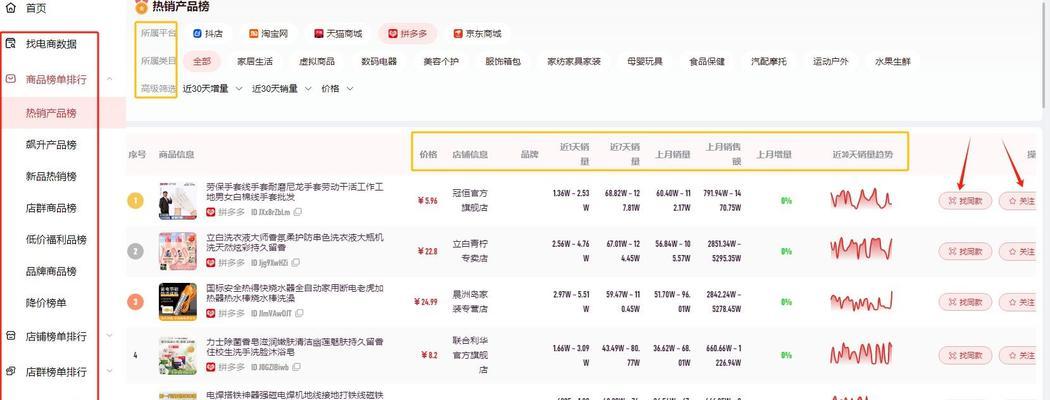
Task: Click the Pinduoduo logo in the 立白洗衣液 row
Action: 210,263
